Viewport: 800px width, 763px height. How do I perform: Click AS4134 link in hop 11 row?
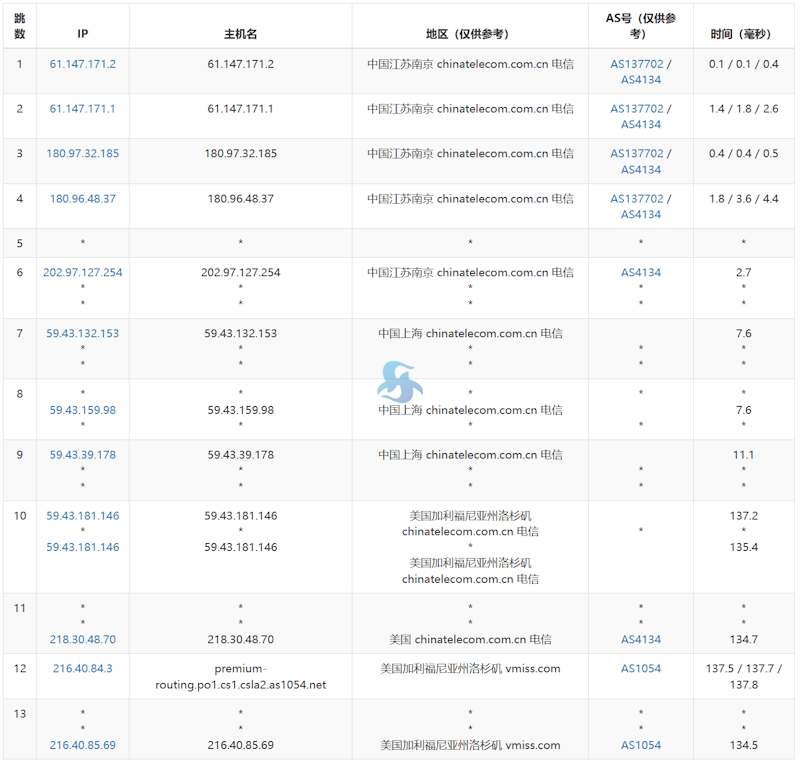click(x=641, y=639)
